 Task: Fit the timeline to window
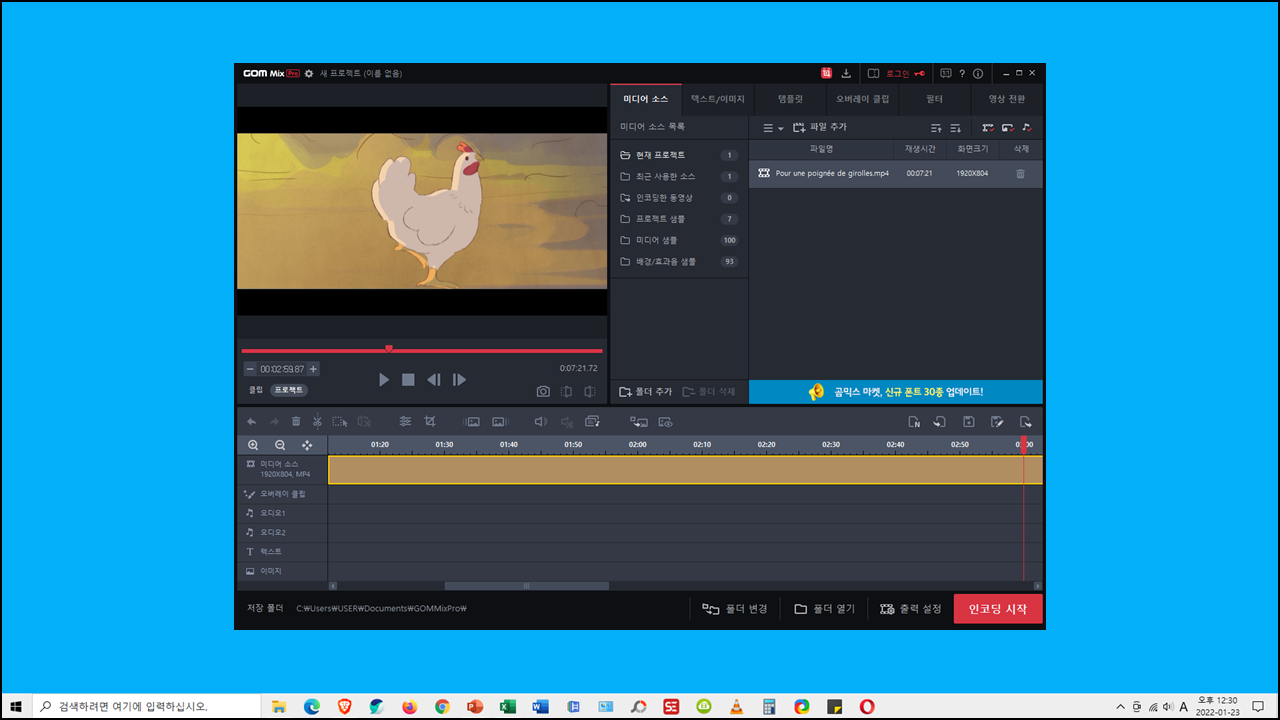pos(307,445)
